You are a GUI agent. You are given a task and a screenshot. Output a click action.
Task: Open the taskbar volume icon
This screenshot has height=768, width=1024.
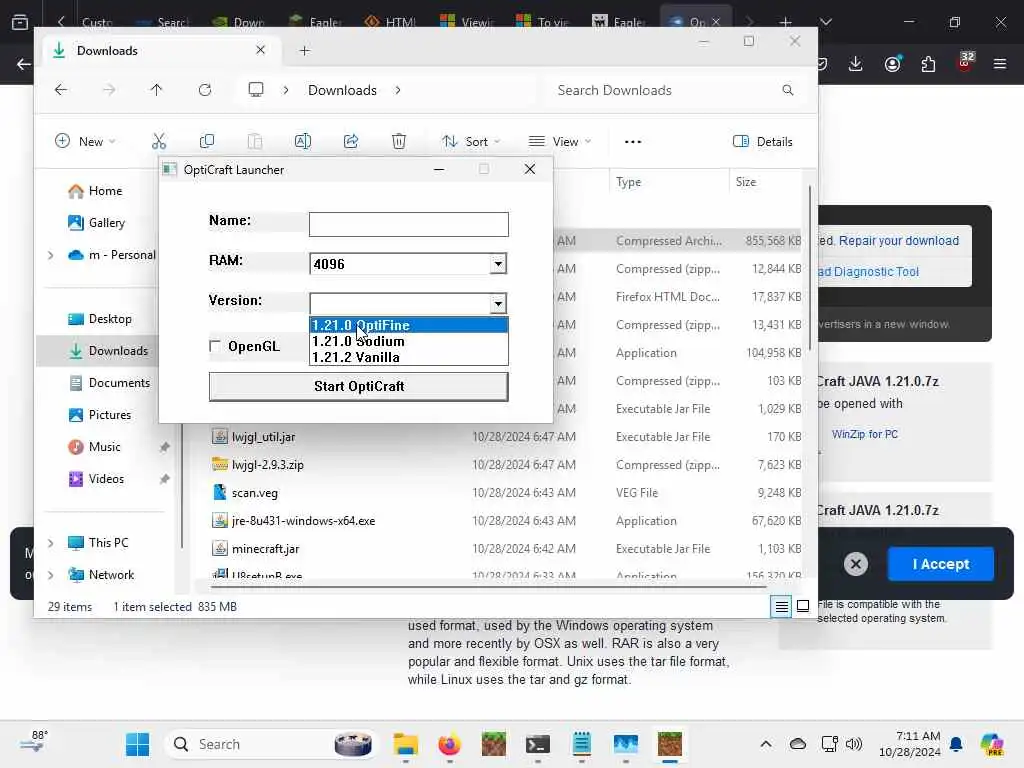[854, 744]
